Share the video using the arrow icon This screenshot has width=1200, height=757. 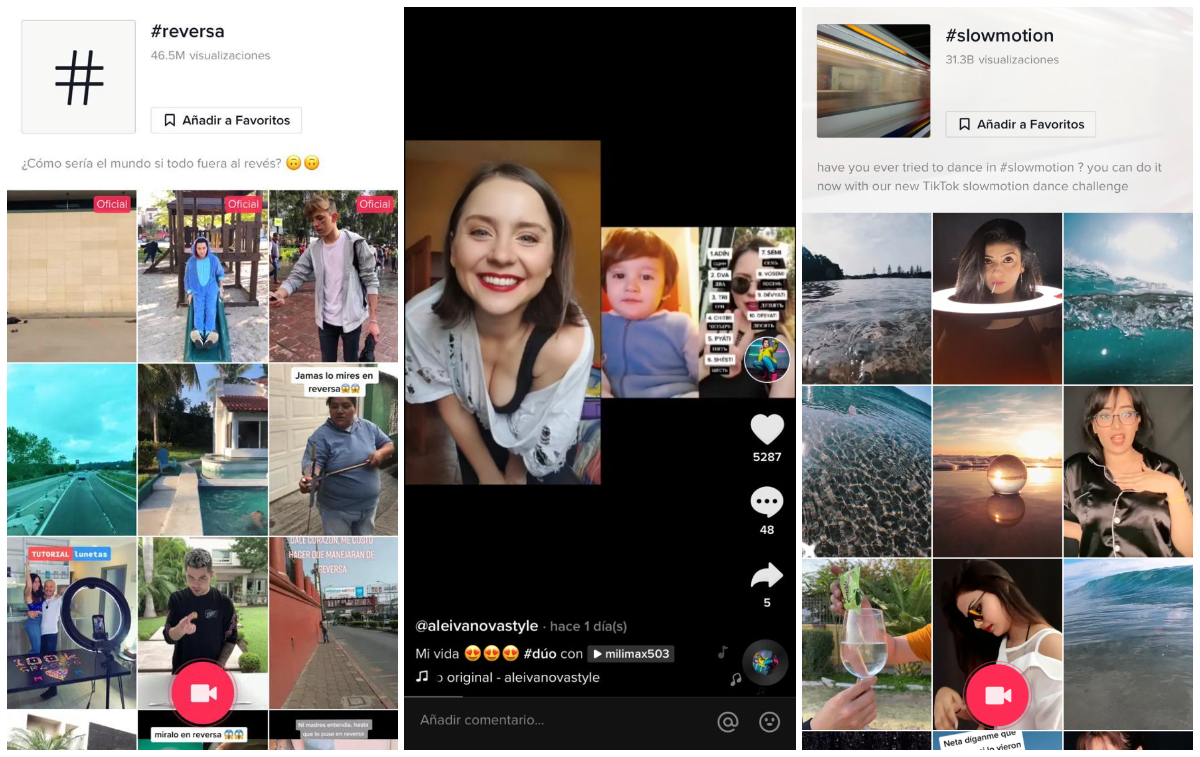(766, 574)
